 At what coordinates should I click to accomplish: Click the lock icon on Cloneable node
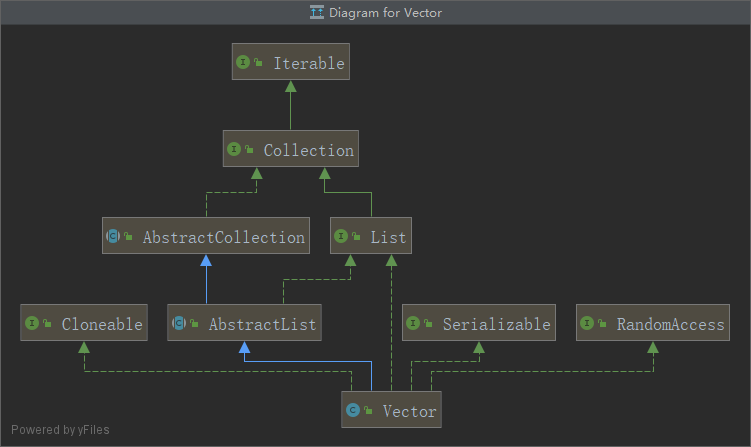[47, 323]
